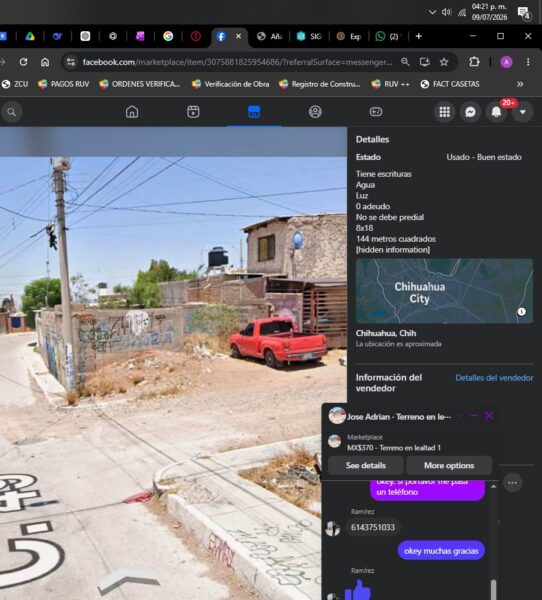542x600 pixels.
Task: Open the PAGOS RUV bookmark
Action: coord(64,84)
